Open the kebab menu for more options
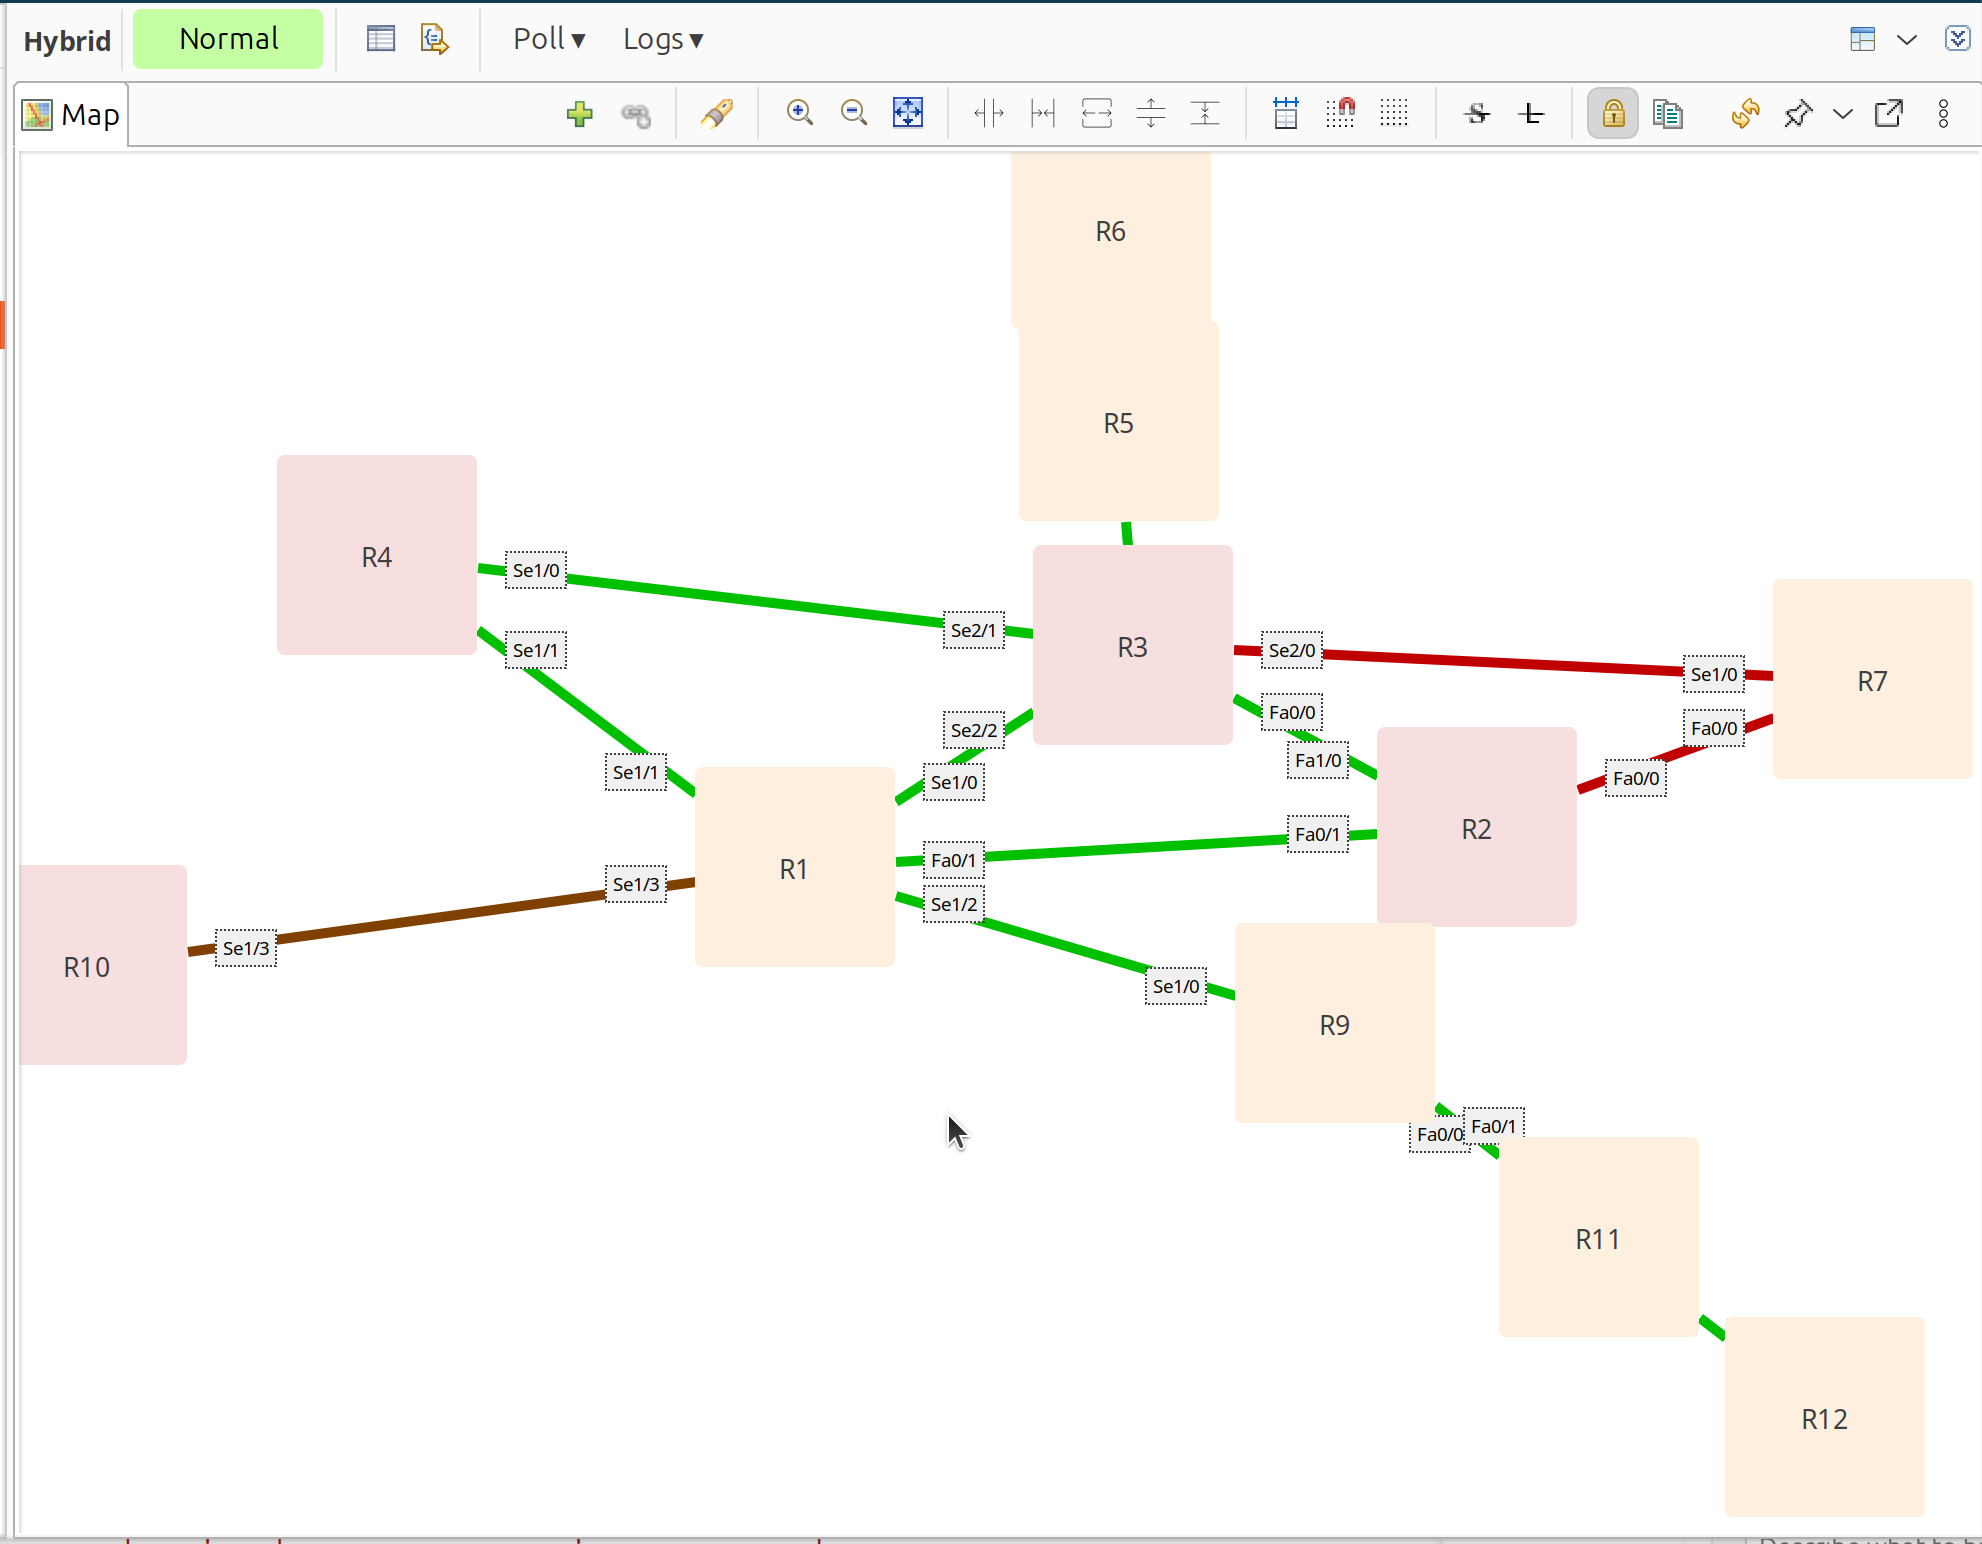1982x1544 pixels. tap(1942, 113)
